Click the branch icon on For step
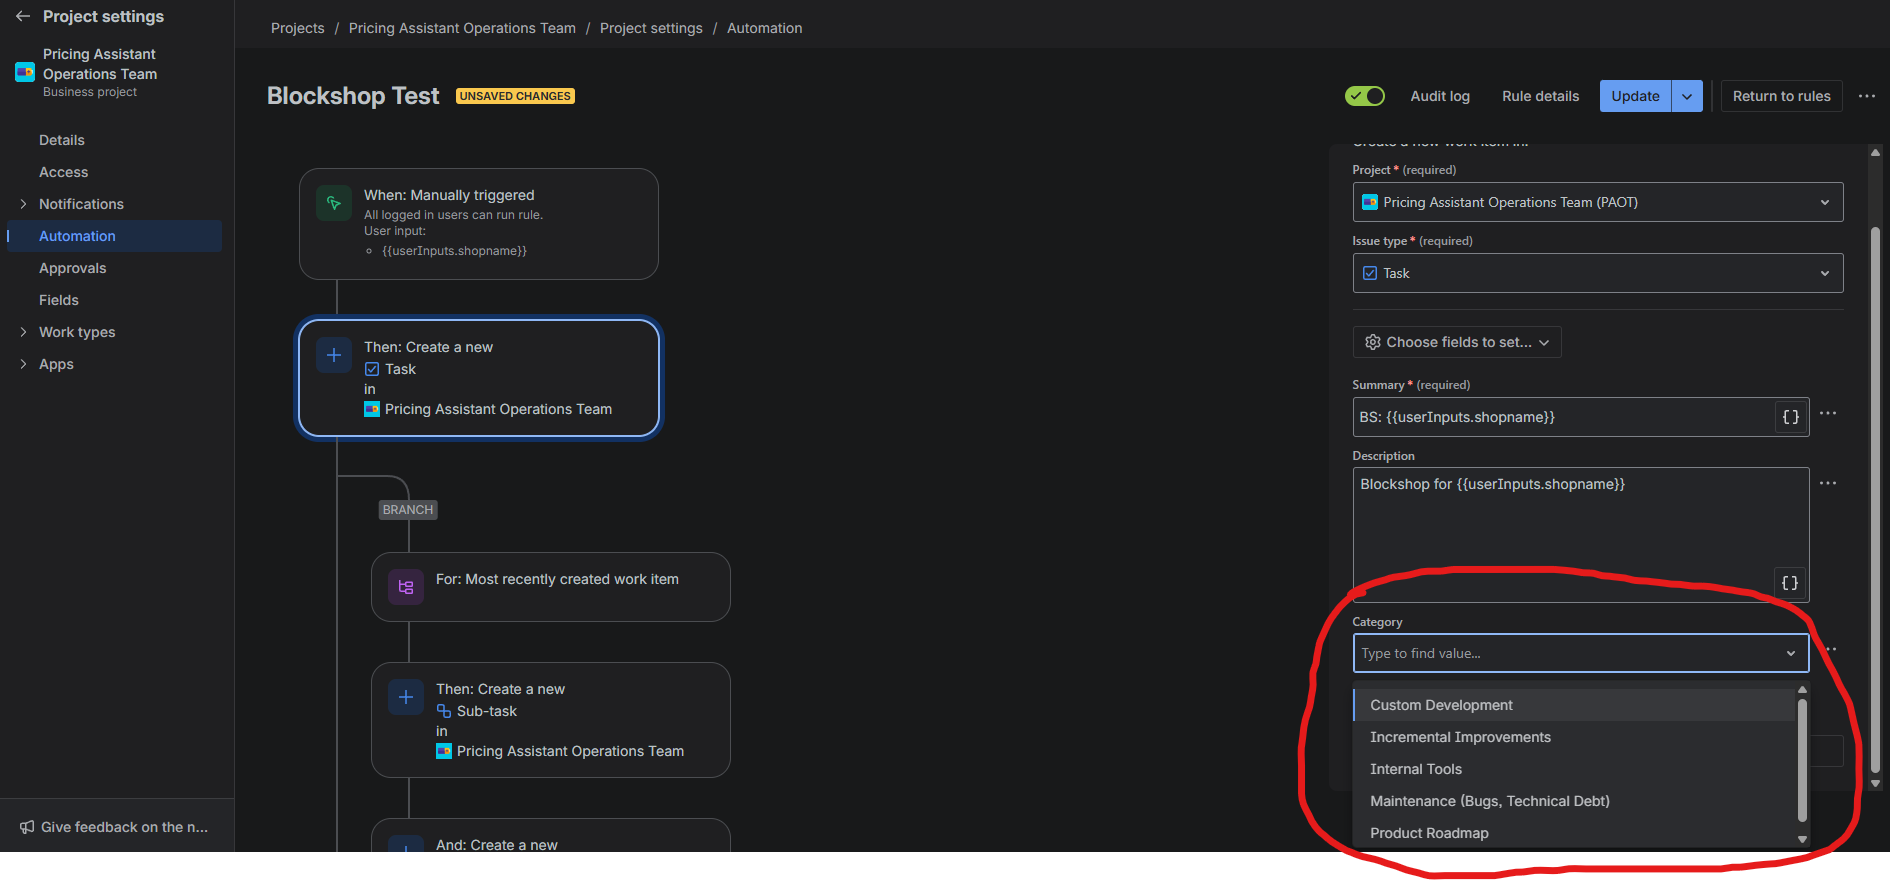The width and height of the screenshot is (1890, 881). 406,587
